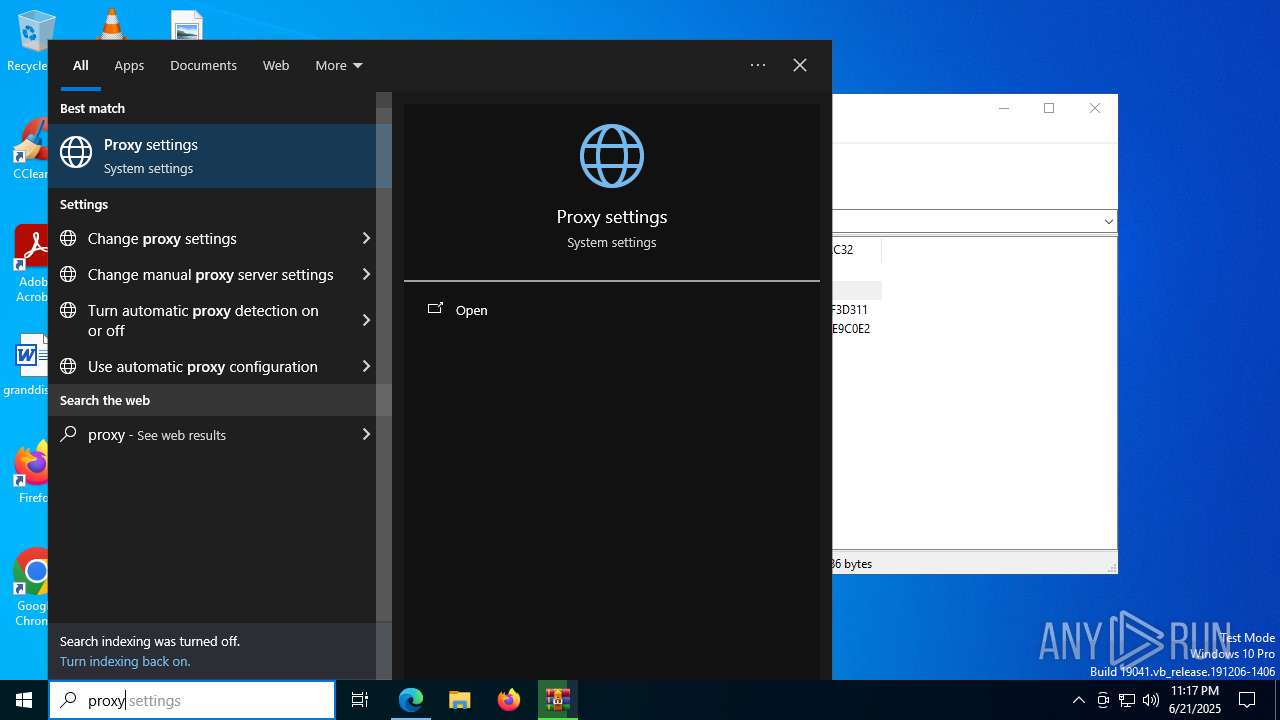The width and height of the screenshot is (1280, 720).
Task: Switch to WinRAR on the taskbar
Action: pos(557,700)
